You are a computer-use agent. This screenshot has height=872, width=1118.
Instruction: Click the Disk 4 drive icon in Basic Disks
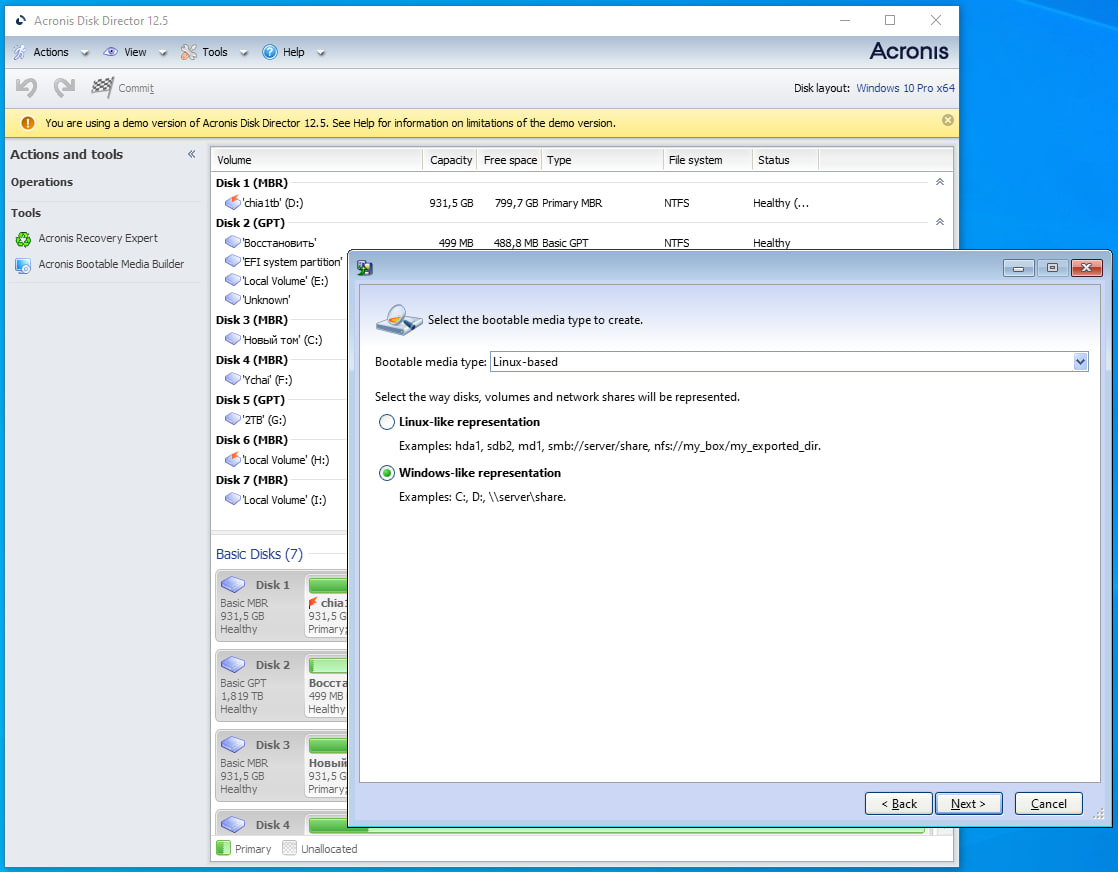click(233, 824)
